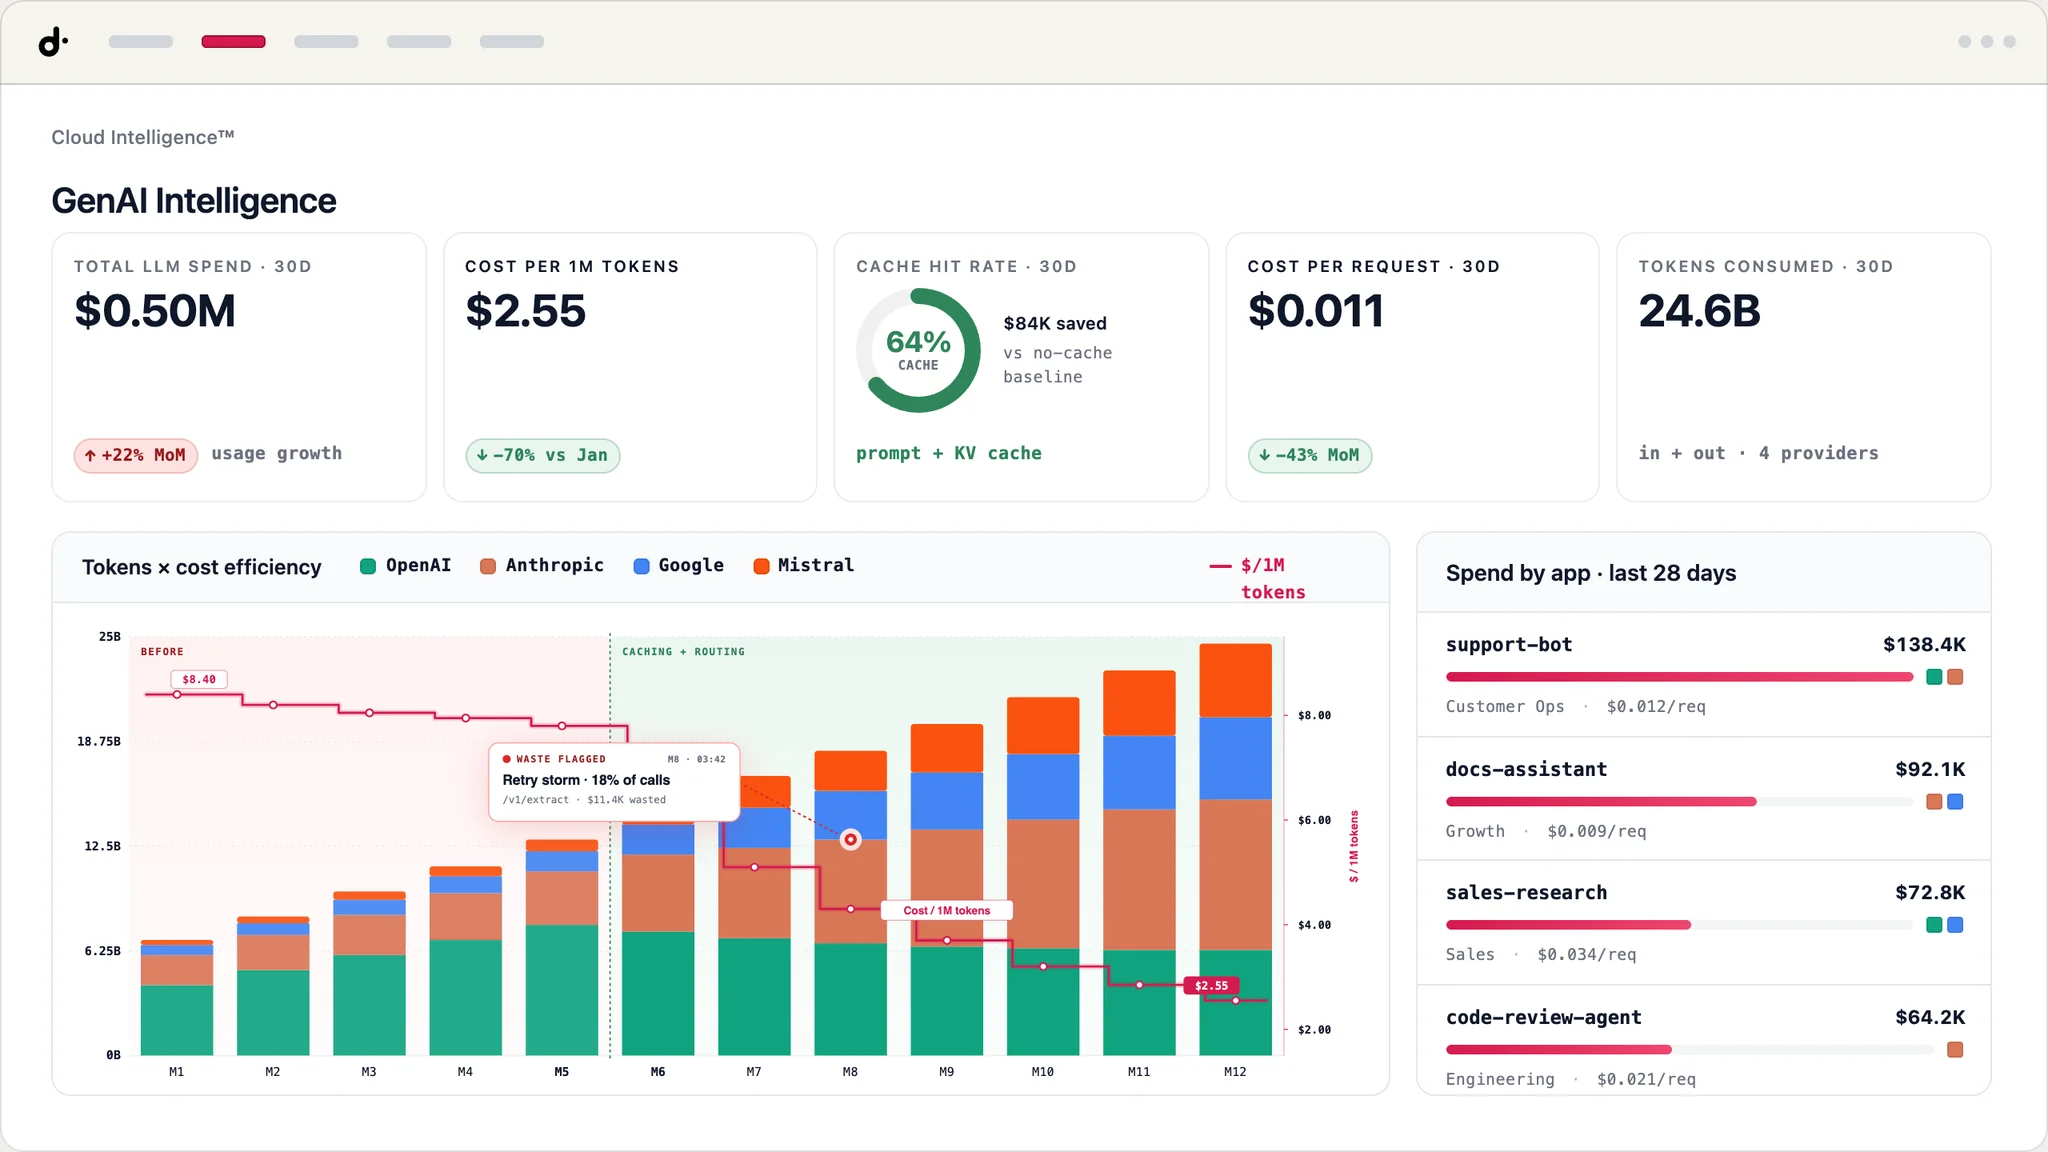This screenshot has height=1152, width=2048.
Task: Toggle the Google legend swatch
Action: [x=641, y=566]
